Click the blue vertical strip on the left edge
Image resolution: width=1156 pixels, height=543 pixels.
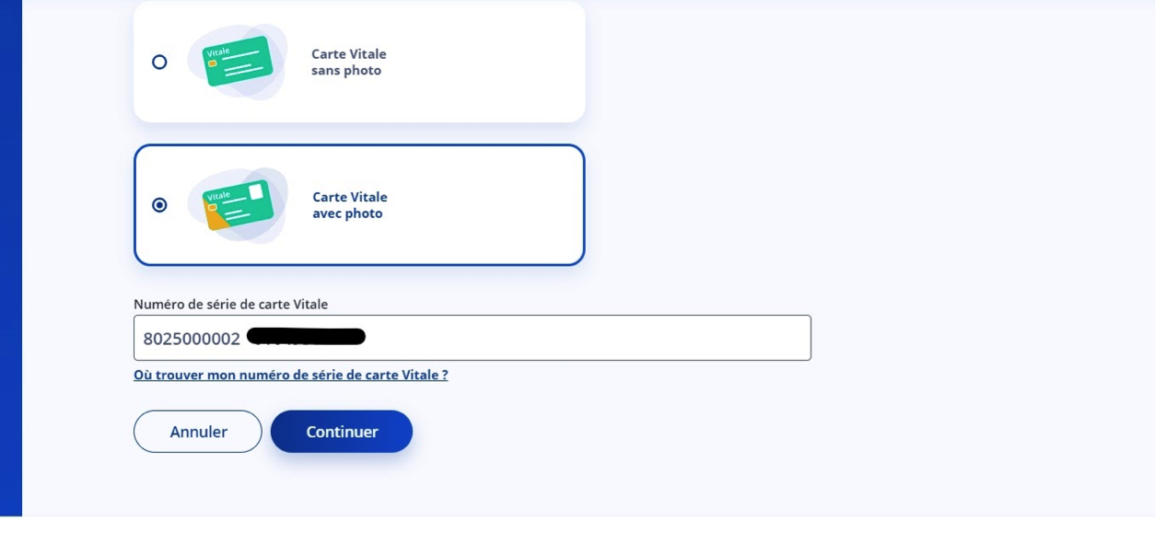point(11,258)
